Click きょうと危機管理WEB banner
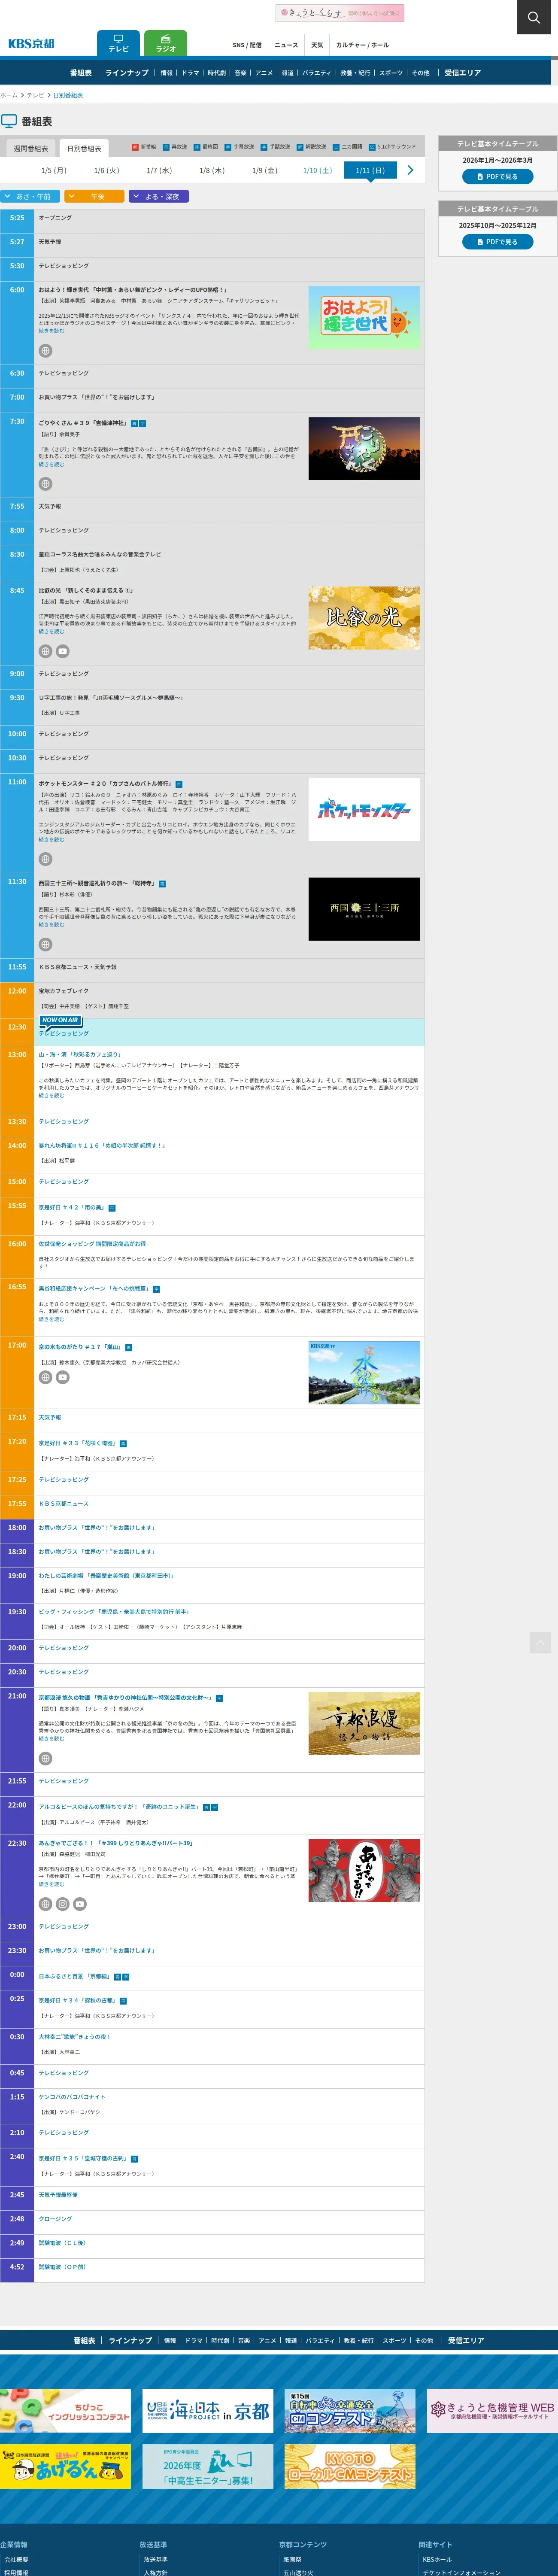The width and height of the screenshot is (558, 2576). [x=492, y=2411]
